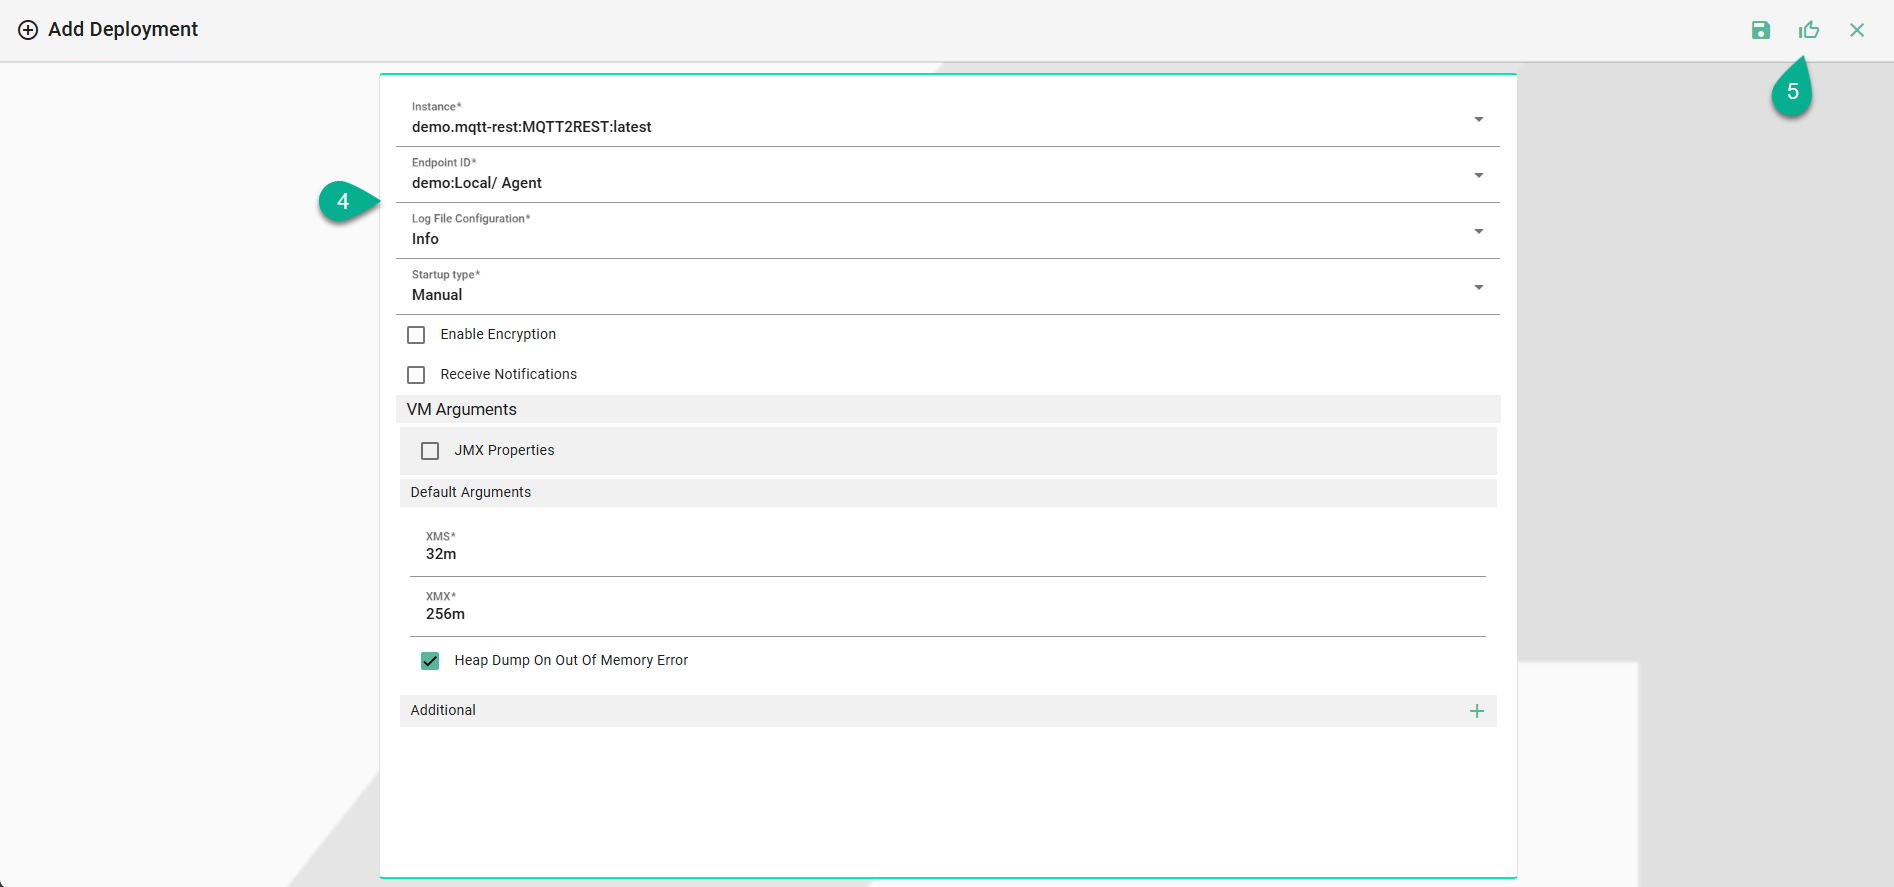
Task: Click the Additional section label
Action: point(443,710)
